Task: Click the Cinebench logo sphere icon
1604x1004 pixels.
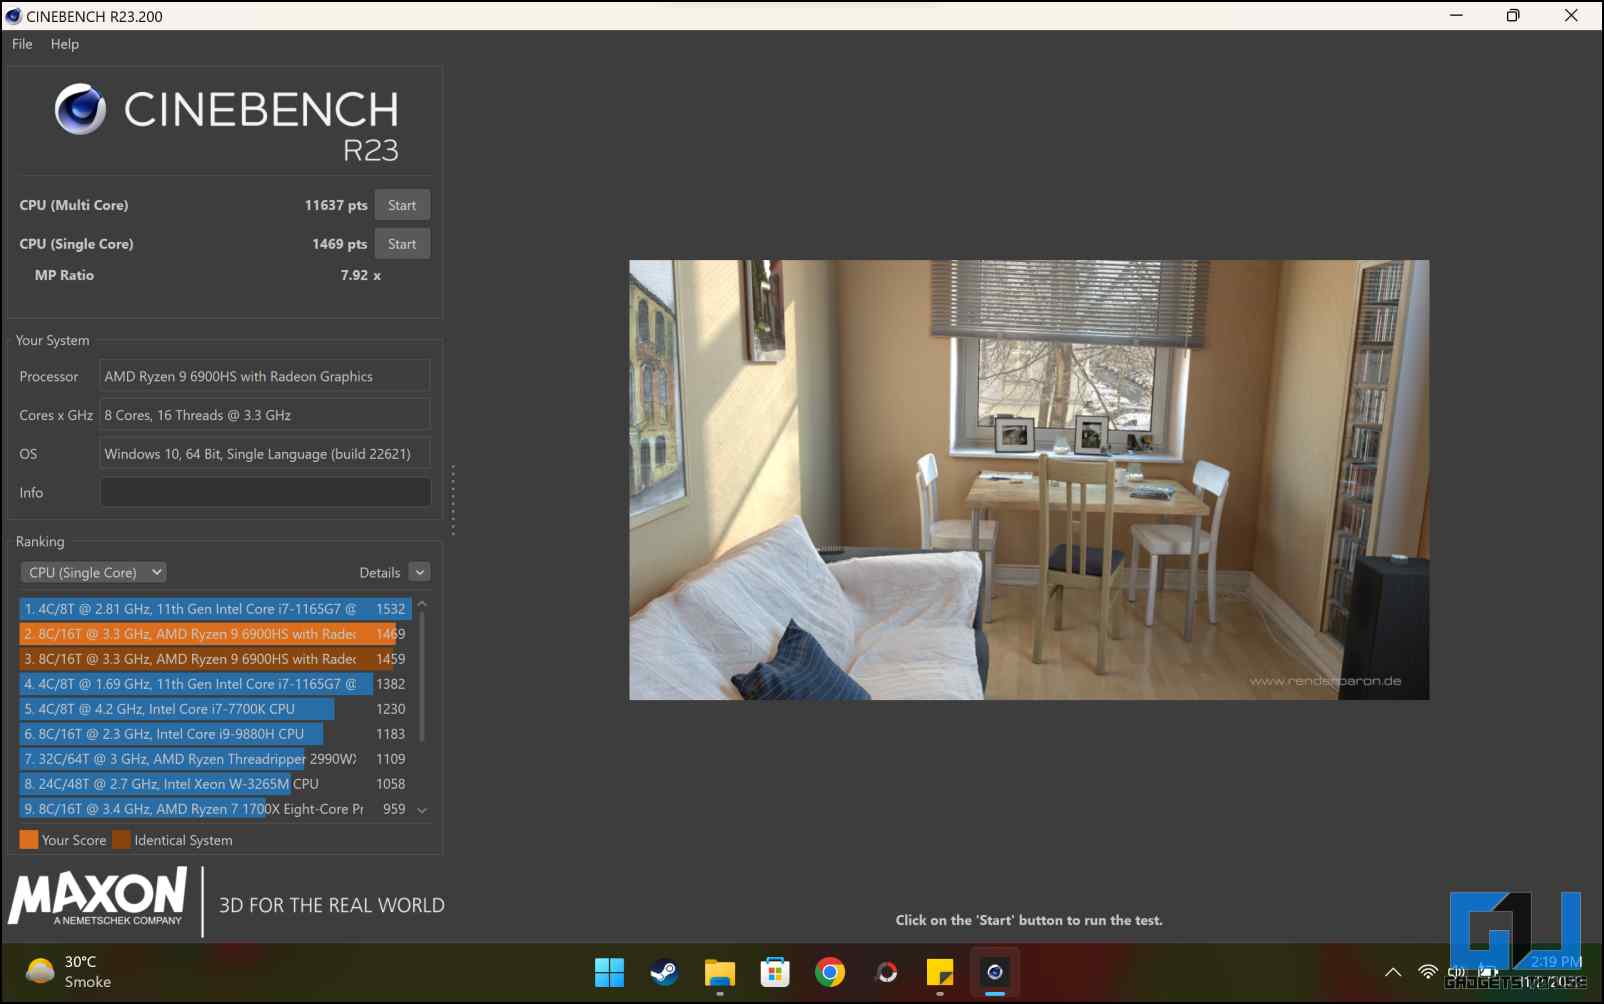Action: [x=80, y=109]
